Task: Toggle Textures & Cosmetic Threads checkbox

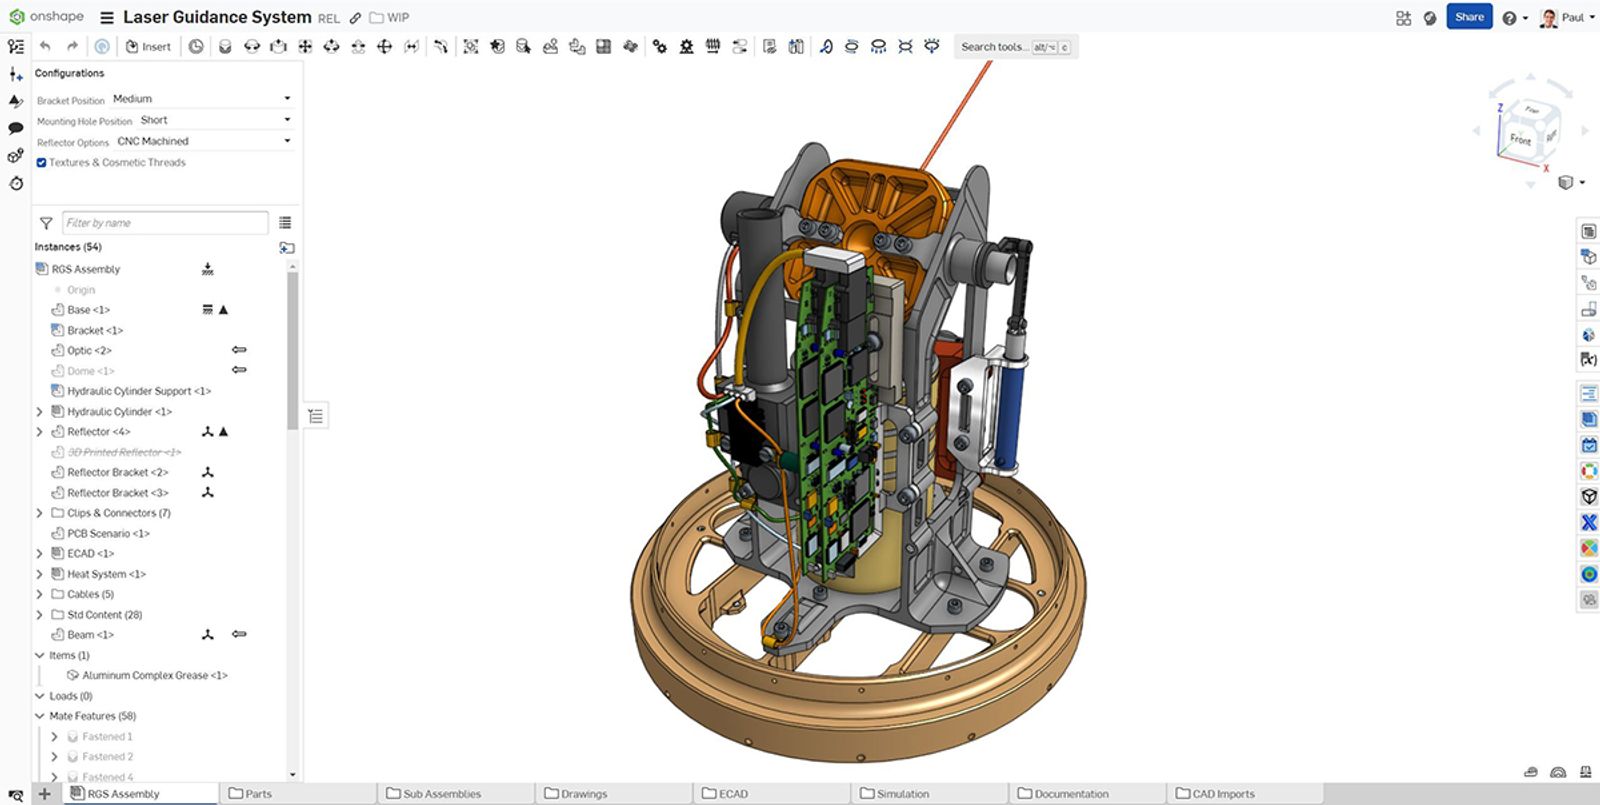Action: pyautogui.click(x=41, y=162)
